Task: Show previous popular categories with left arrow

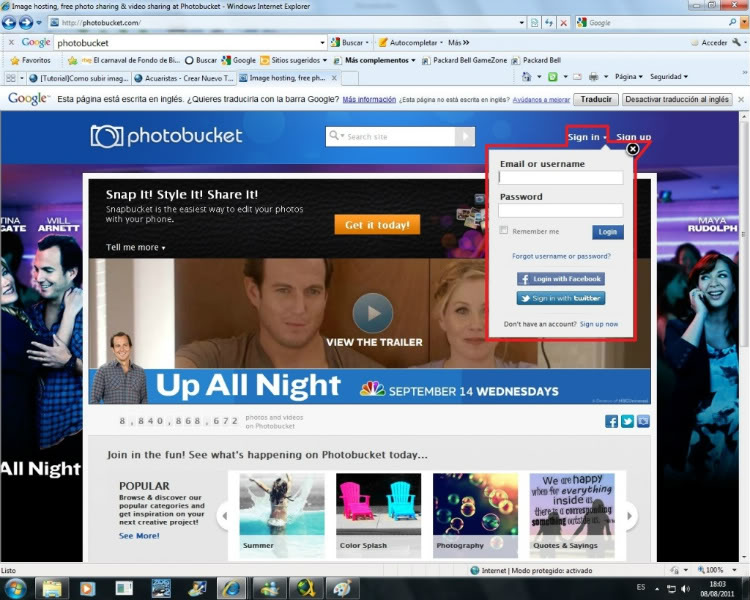Action: coord(224,516)
